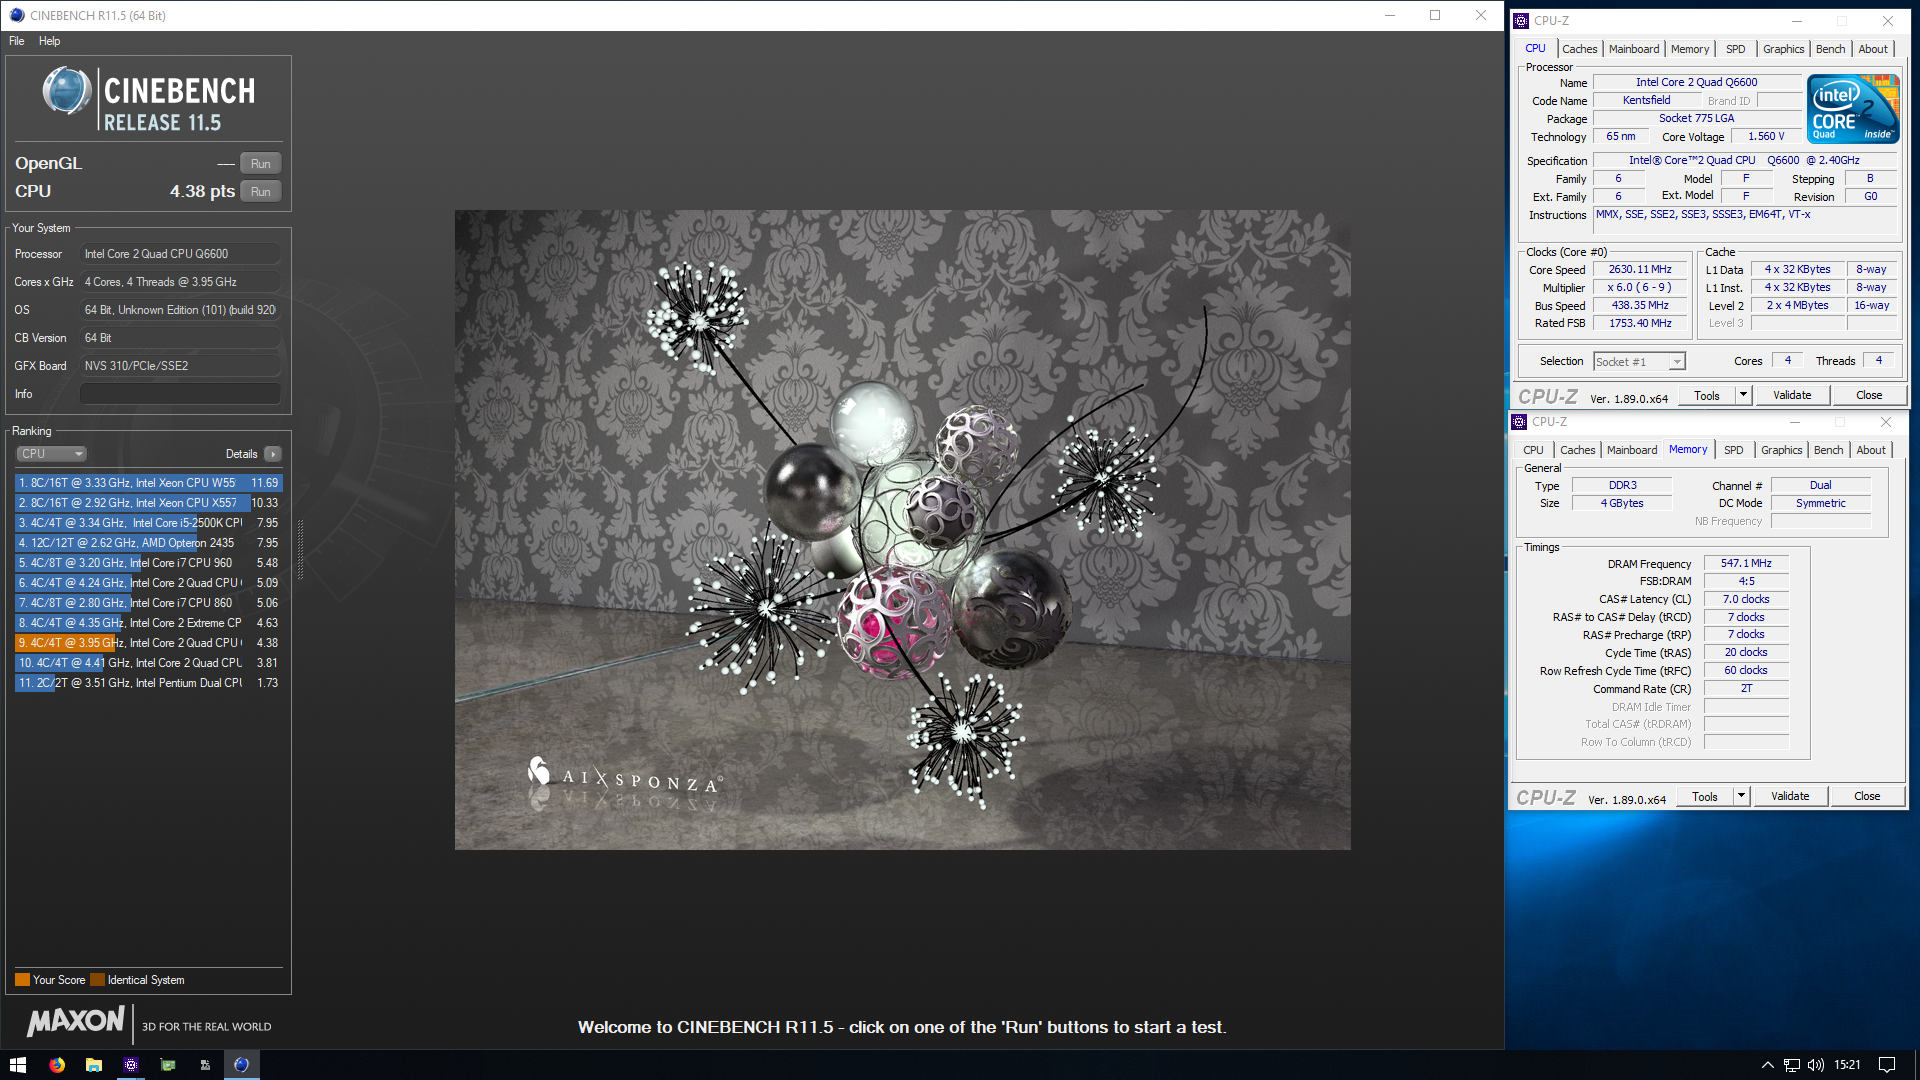This screenshot has height=1080, width=1920.
Task: Select ranking row 9 highlighted 3.95 GHz score
Action: pyautogui.click(x=148, y=643)
